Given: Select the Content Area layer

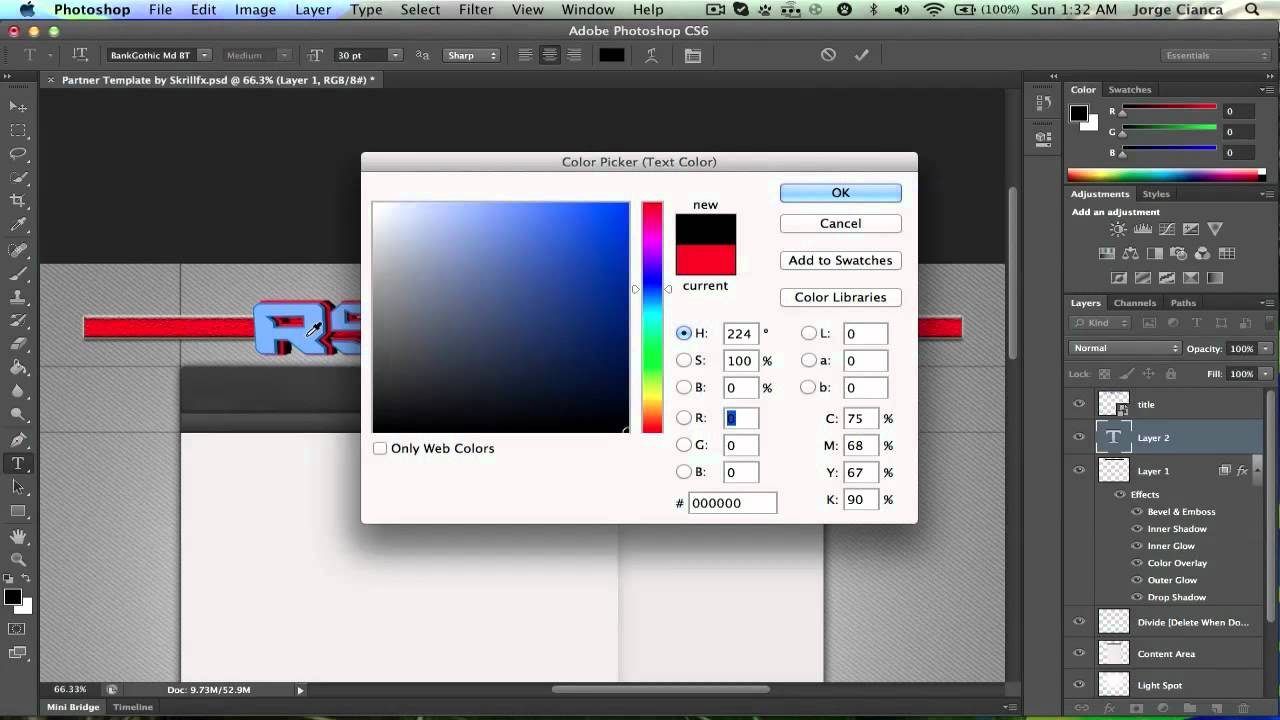Looking at the screenshot, I should tap(1166, 654).
